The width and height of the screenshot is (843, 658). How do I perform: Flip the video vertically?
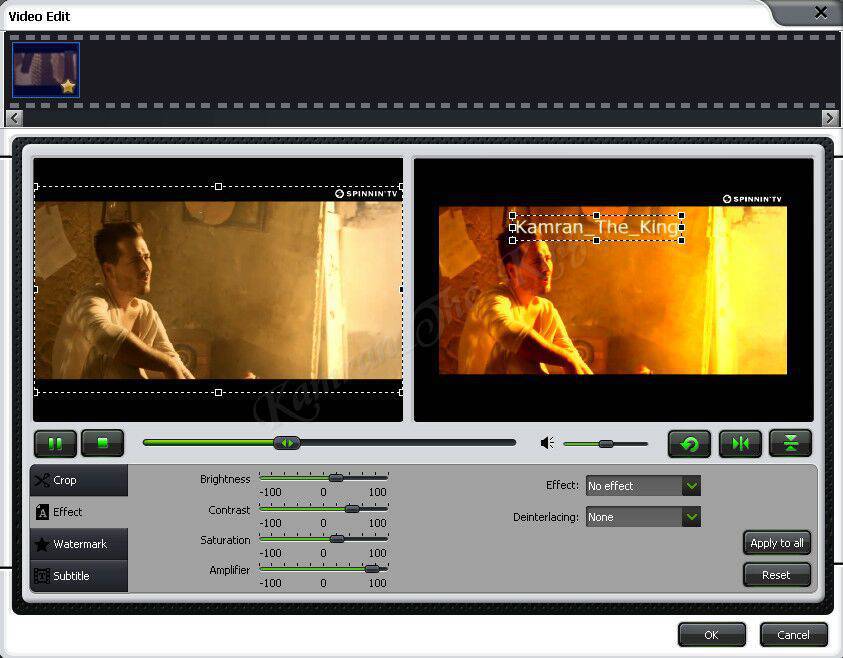(x=790, y=444)
